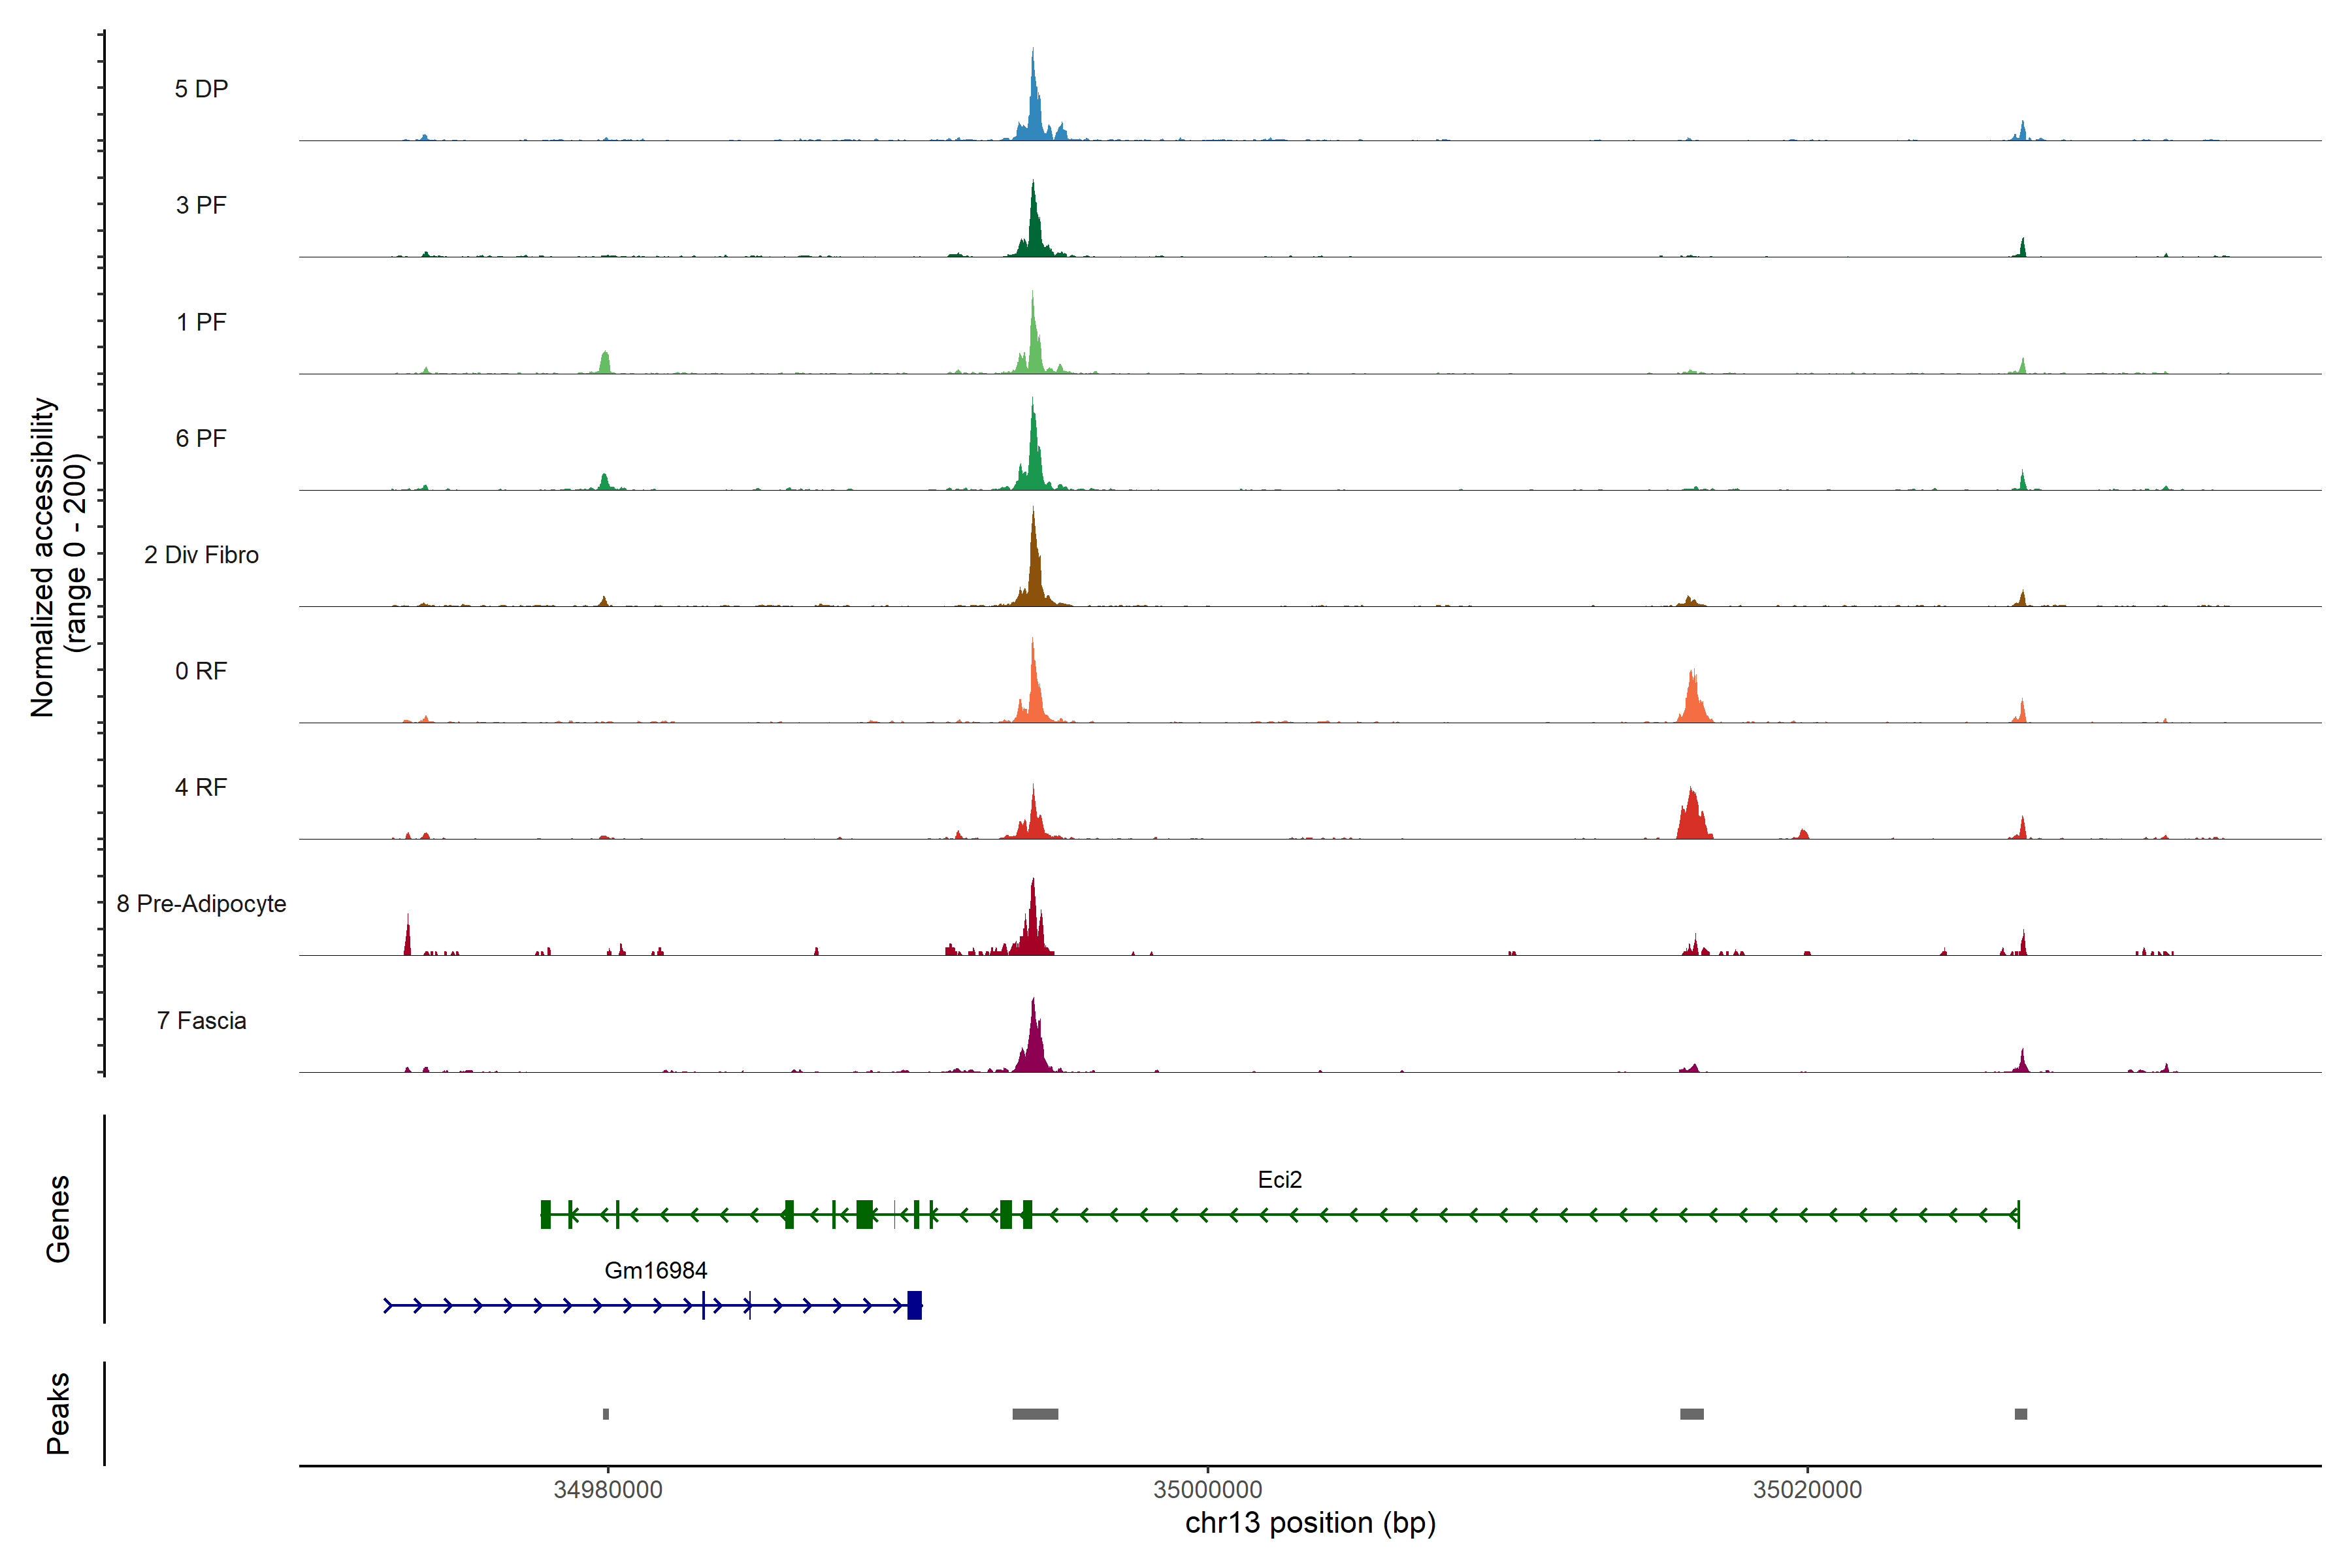Click the large orange right-side peak in 0 RF track
This screenshot has height=1568, width=2352.
pyautogui.click(x=1693, y=702)
